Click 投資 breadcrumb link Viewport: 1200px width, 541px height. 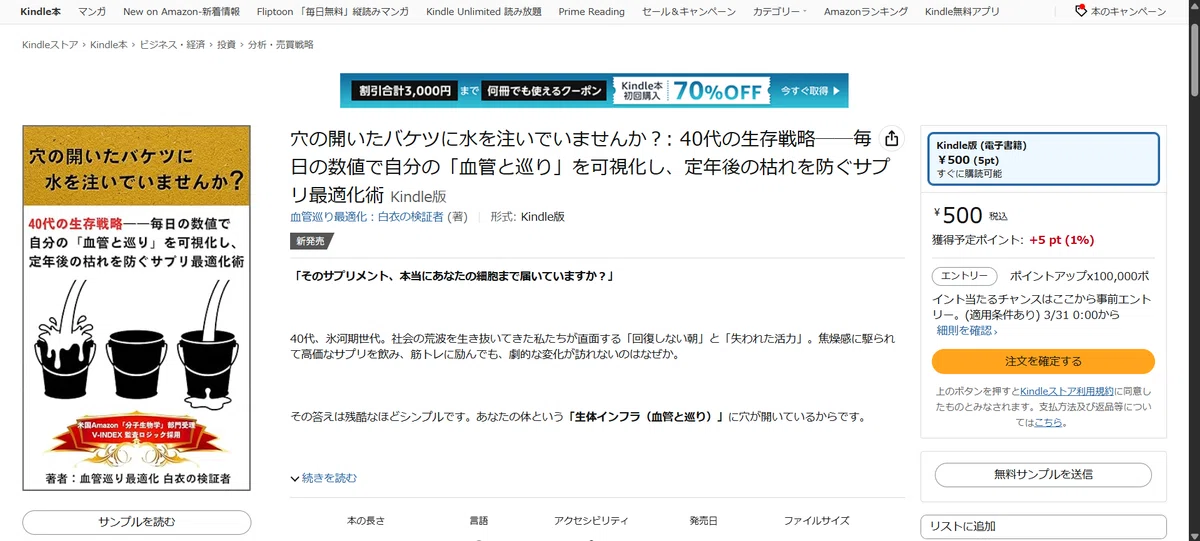[x=226, y=45]
